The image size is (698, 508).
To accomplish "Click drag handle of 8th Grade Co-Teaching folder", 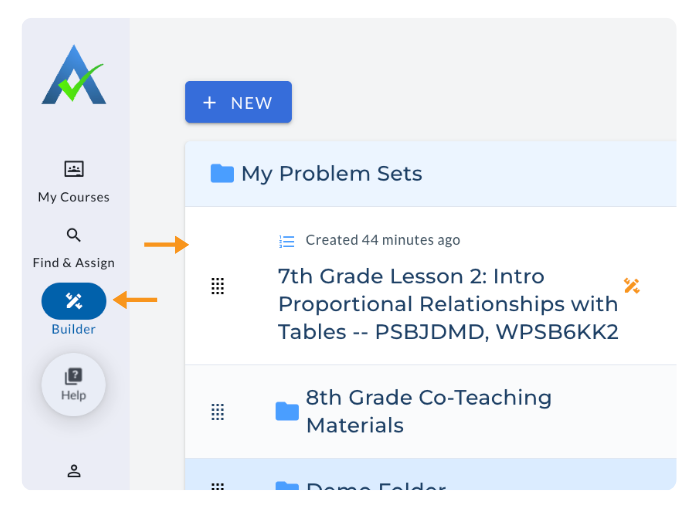I will [217, 411].
